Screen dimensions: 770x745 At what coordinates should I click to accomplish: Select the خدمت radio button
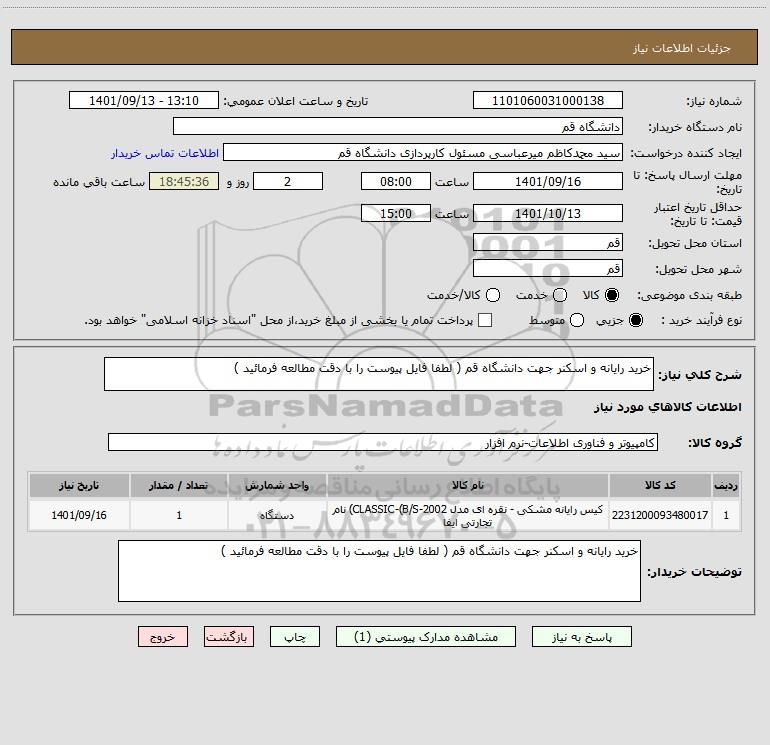click(560, 295)
